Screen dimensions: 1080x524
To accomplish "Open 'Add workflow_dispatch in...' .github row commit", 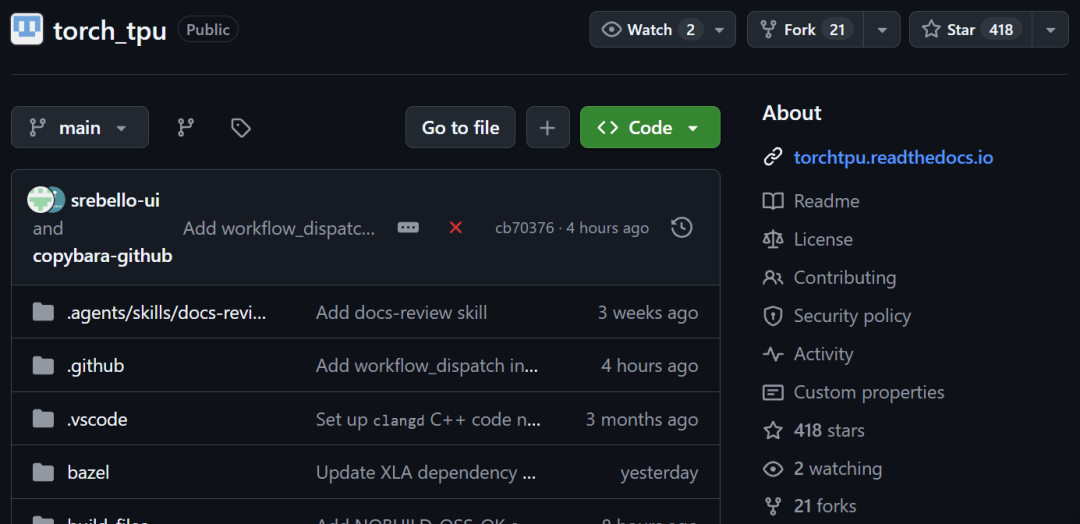I will (427, 366).
